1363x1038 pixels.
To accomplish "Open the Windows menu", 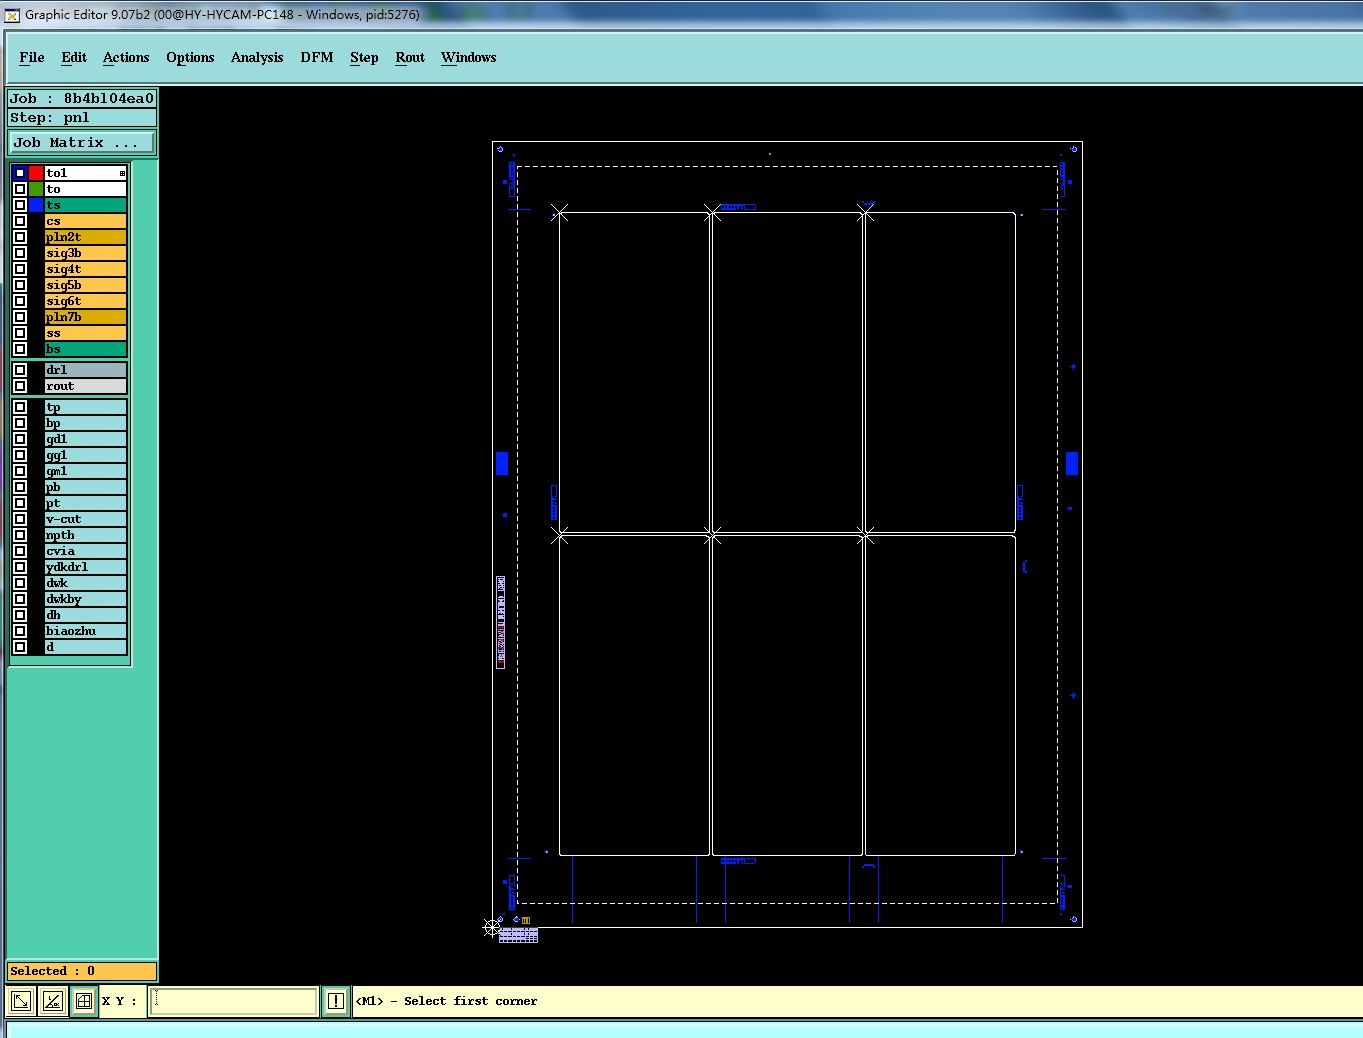I will (469, 57).
